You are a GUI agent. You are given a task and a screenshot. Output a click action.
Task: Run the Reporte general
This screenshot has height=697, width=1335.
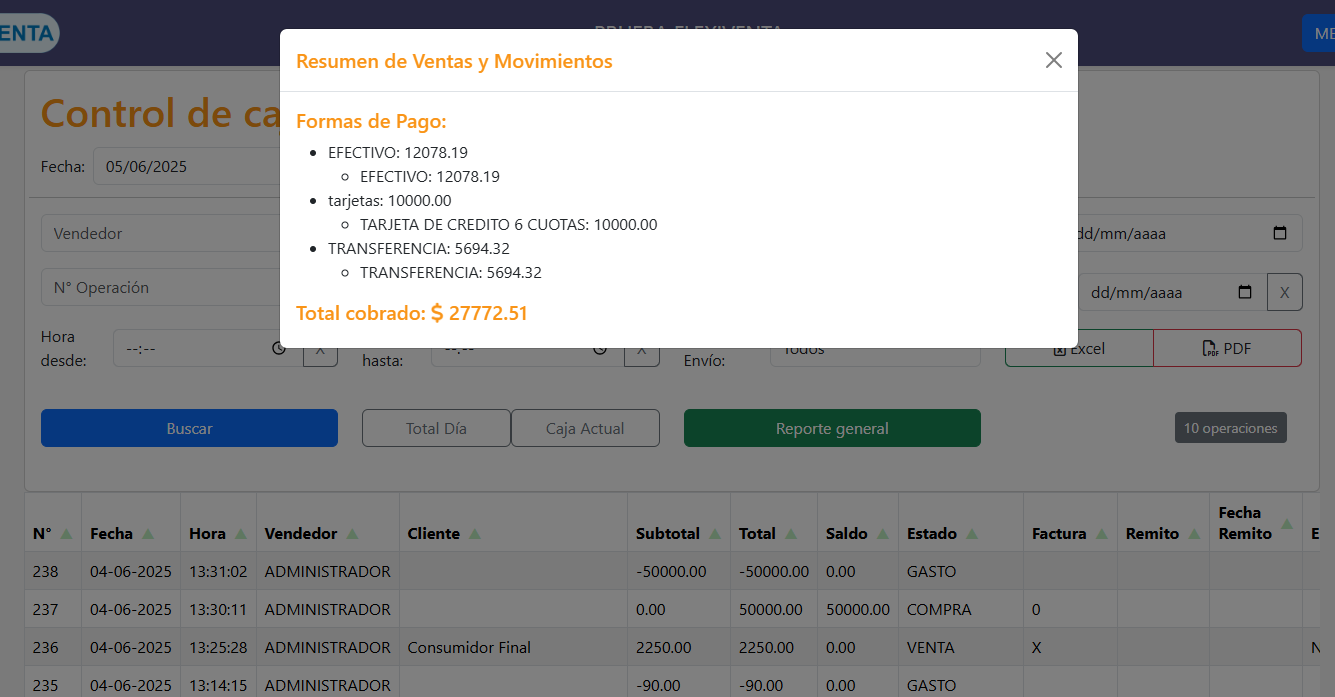coord(832,427)
